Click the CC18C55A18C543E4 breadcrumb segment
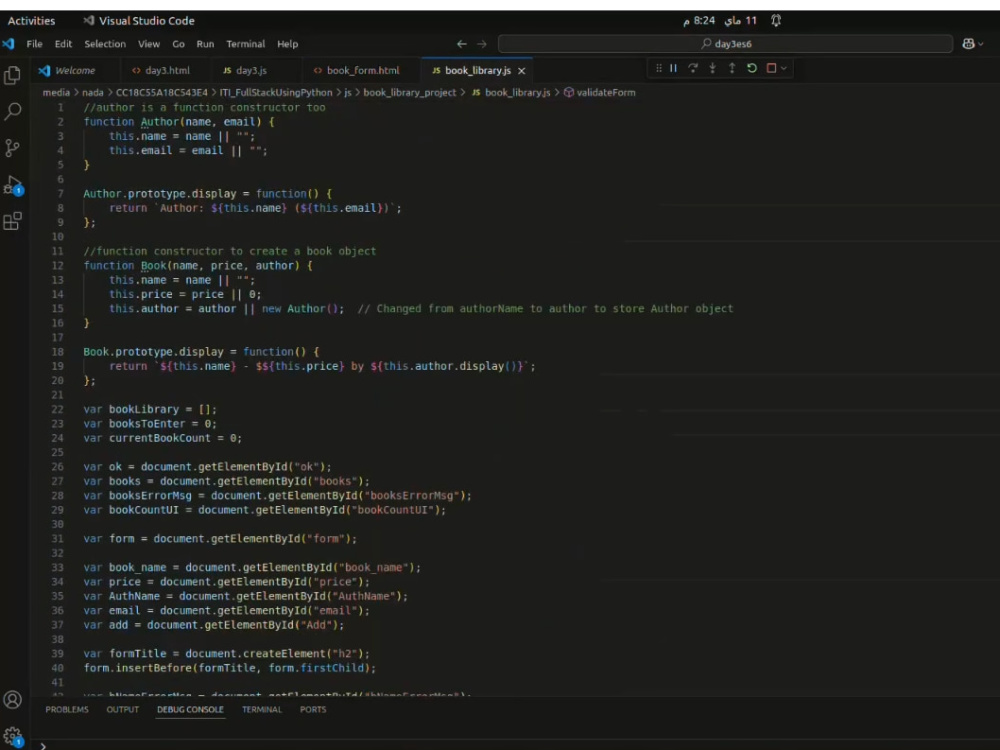The image size is (1000, 750). [161, 92]
